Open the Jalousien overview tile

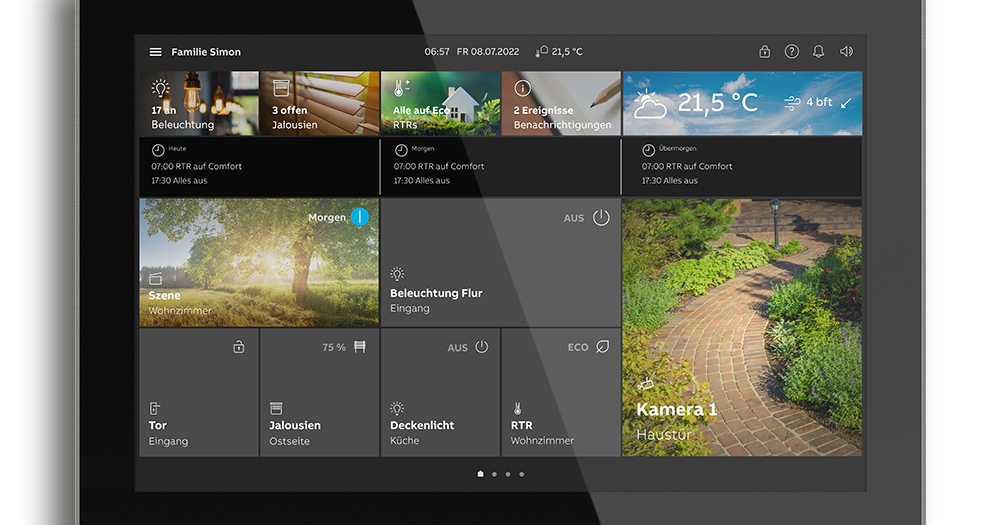pos(320,104)
